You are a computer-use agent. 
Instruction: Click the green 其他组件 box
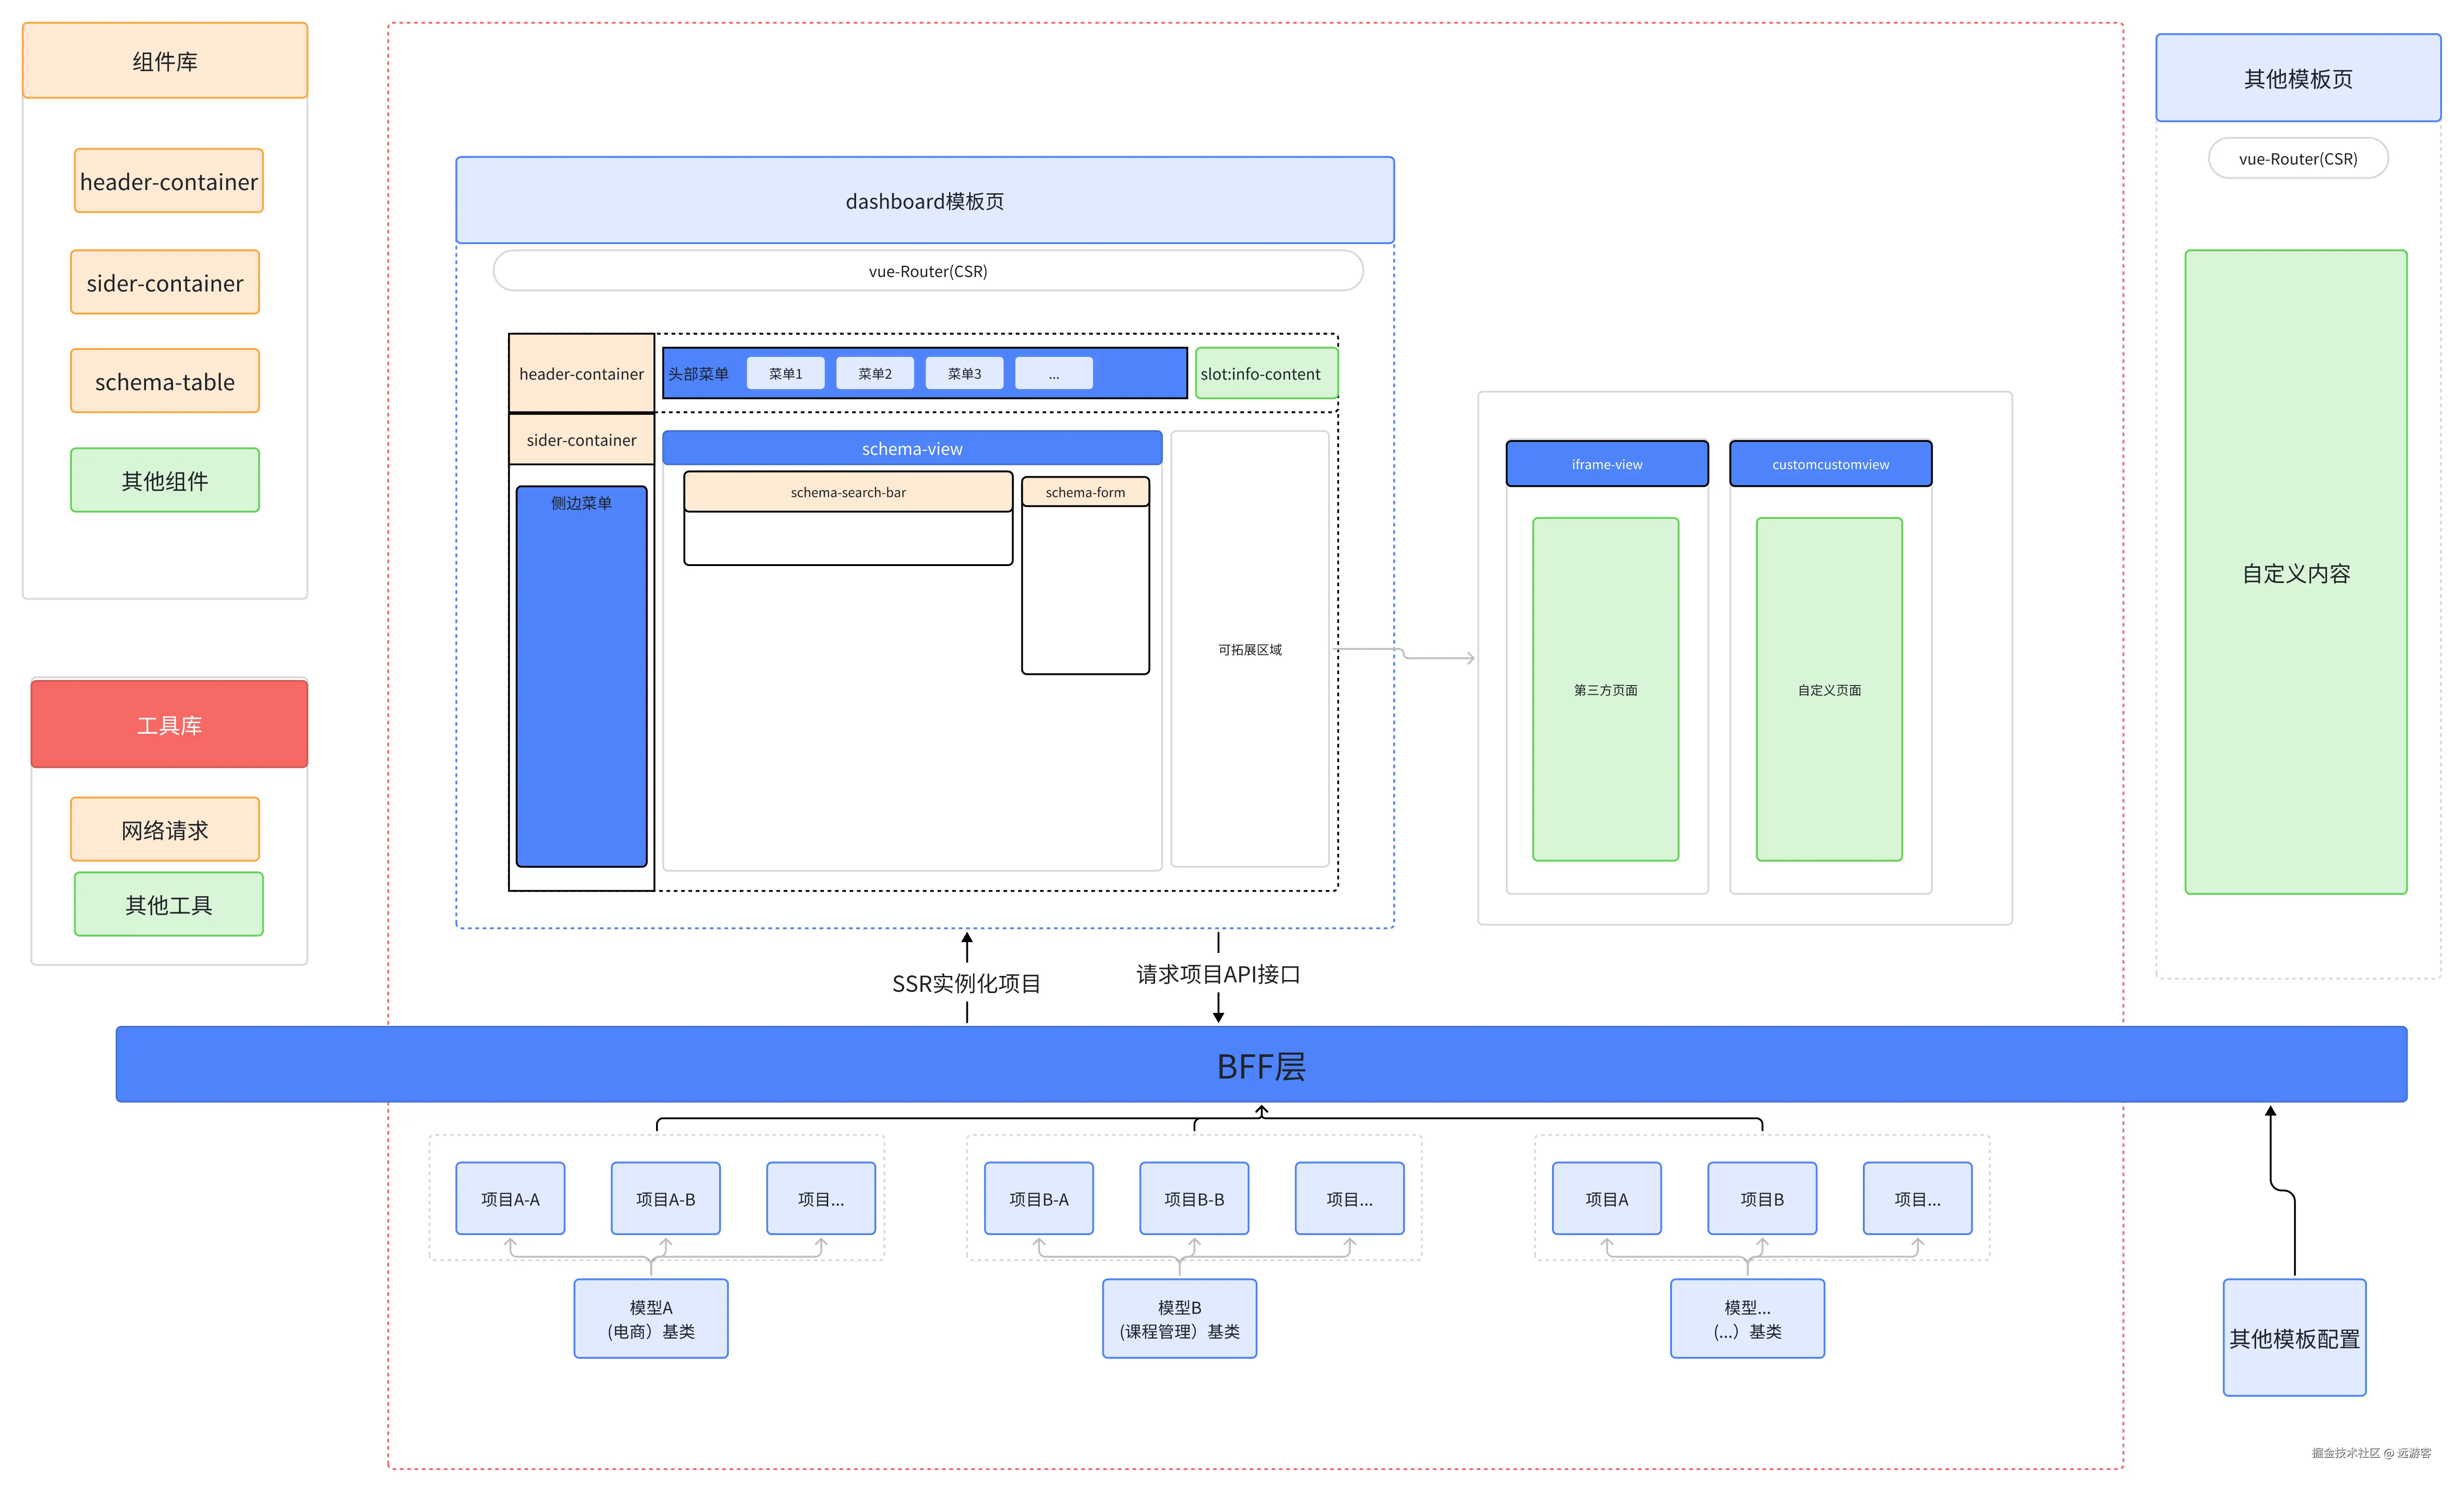(165, 480)
